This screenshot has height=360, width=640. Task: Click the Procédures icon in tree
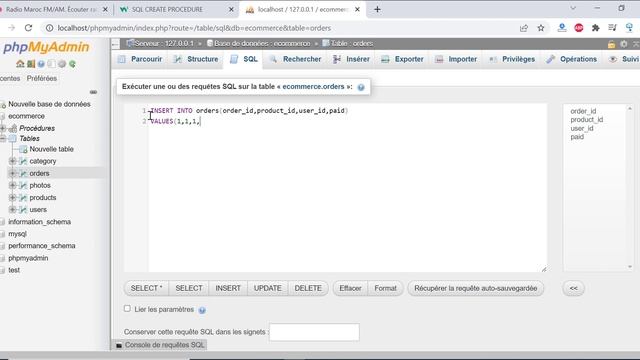pos(13,129)
